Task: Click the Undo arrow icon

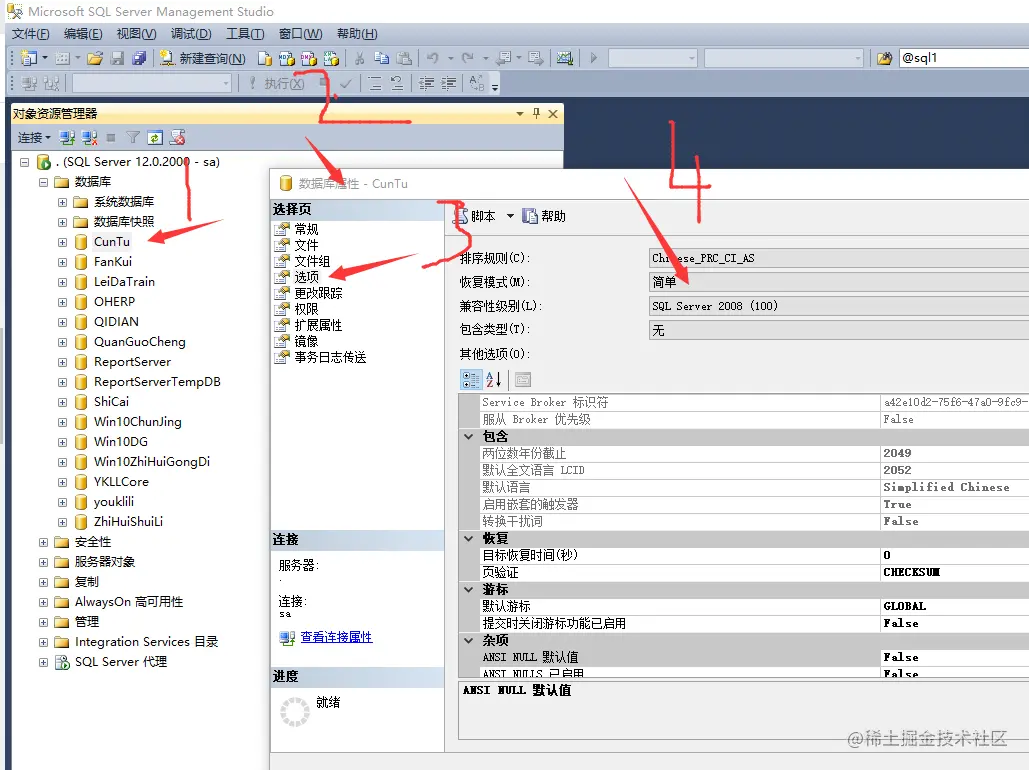Action: click(432, 58)
